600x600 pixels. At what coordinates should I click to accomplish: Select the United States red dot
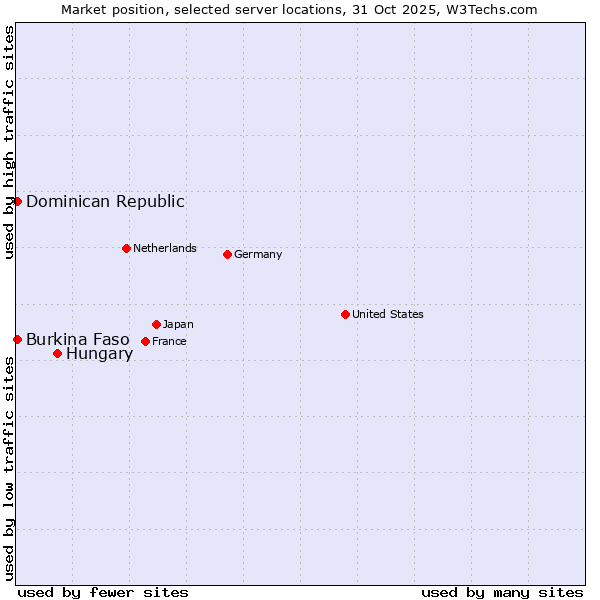(x=345, y=314)
